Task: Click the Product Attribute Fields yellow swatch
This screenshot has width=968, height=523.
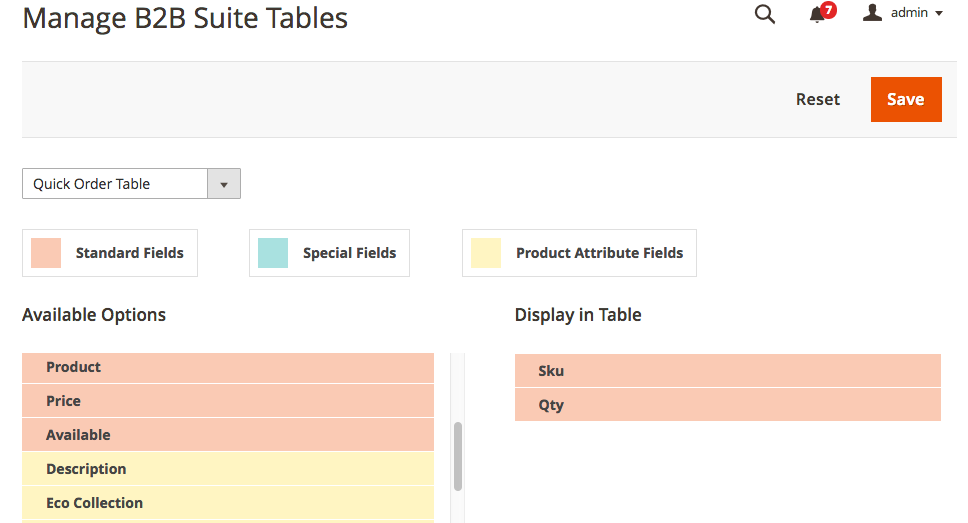Action: (486, 253)
